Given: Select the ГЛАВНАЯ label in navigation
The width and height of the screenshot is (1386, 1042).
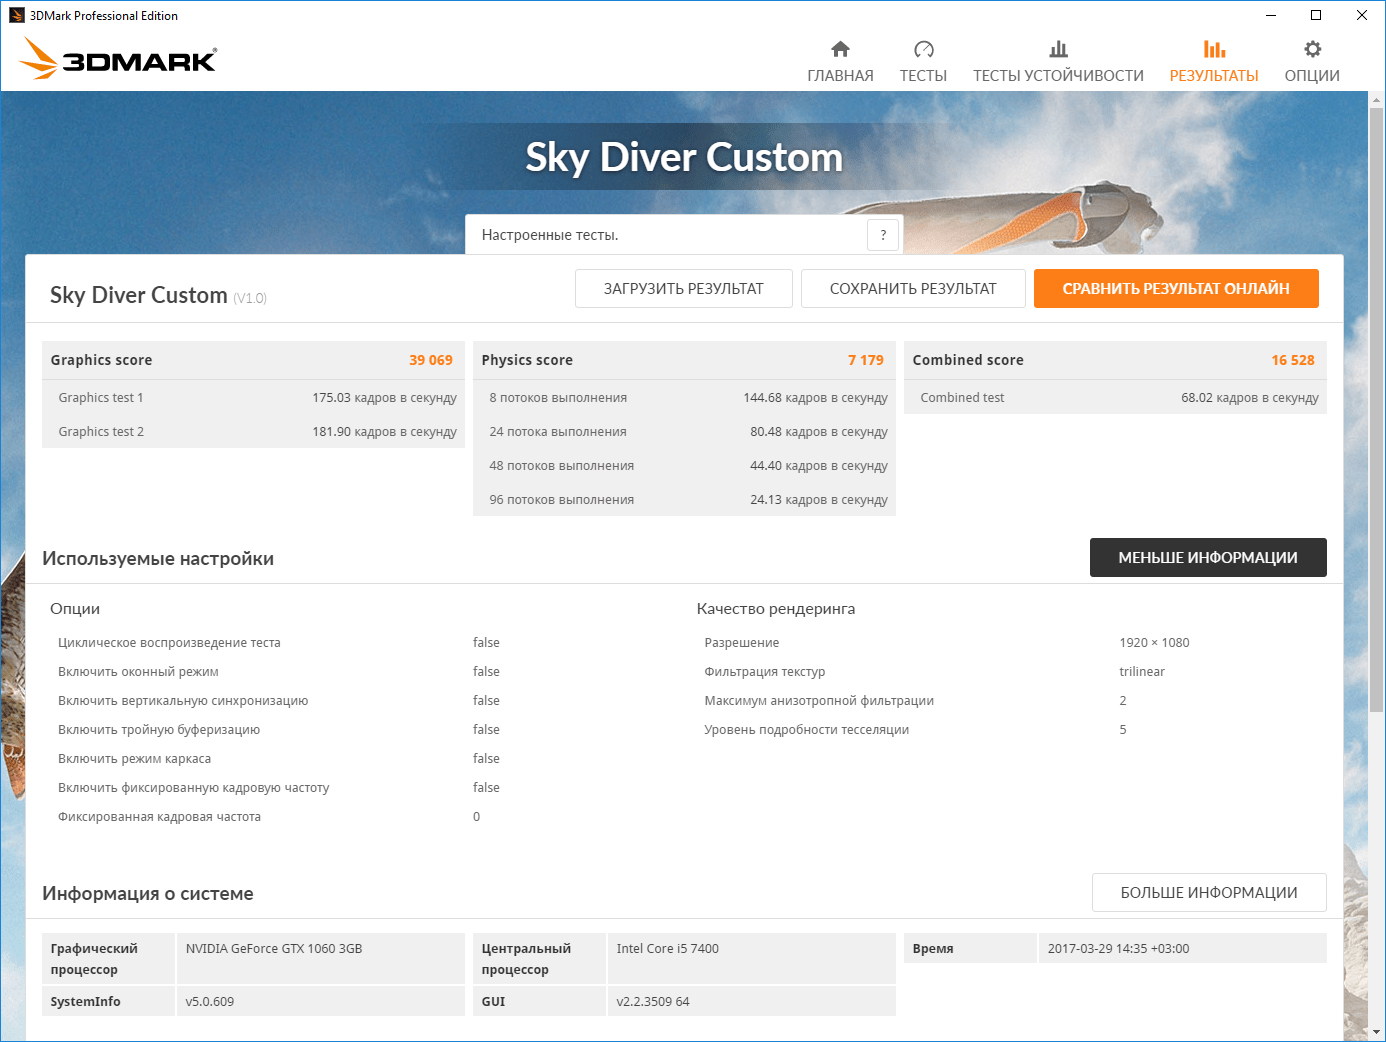Looking at the screenshot, I should (840, 76).
